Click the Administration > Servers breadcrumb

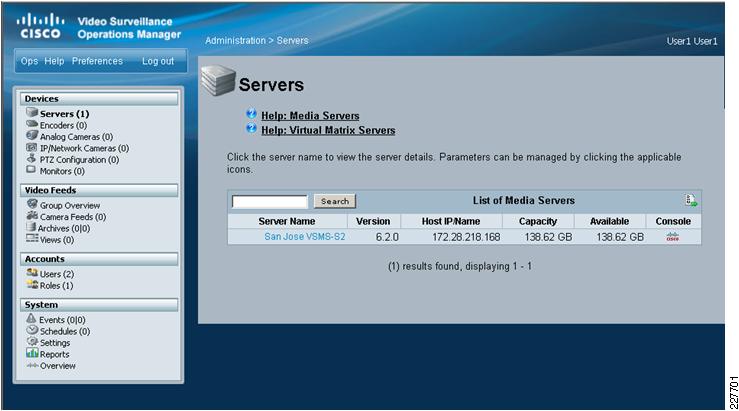(x=256, y=41)
